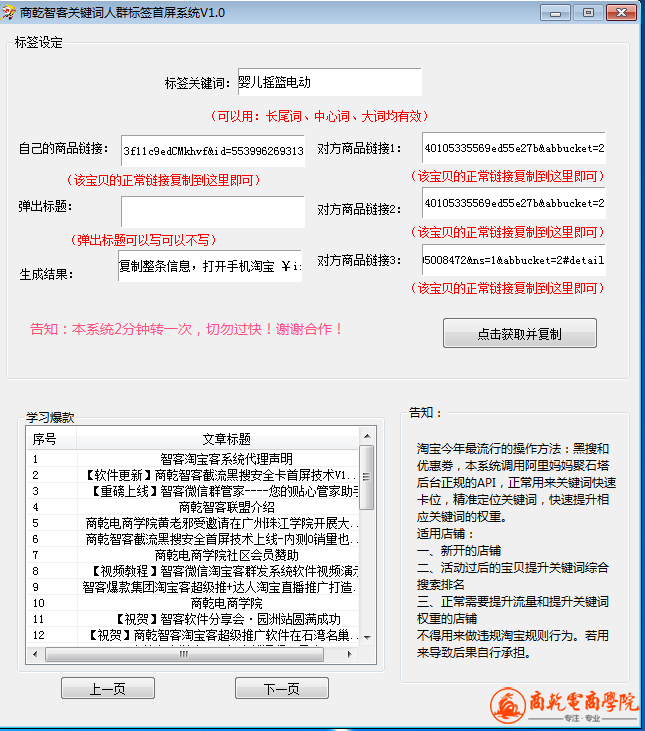
Task: Close the 商乾智客 window
Action: pos(621,13)
